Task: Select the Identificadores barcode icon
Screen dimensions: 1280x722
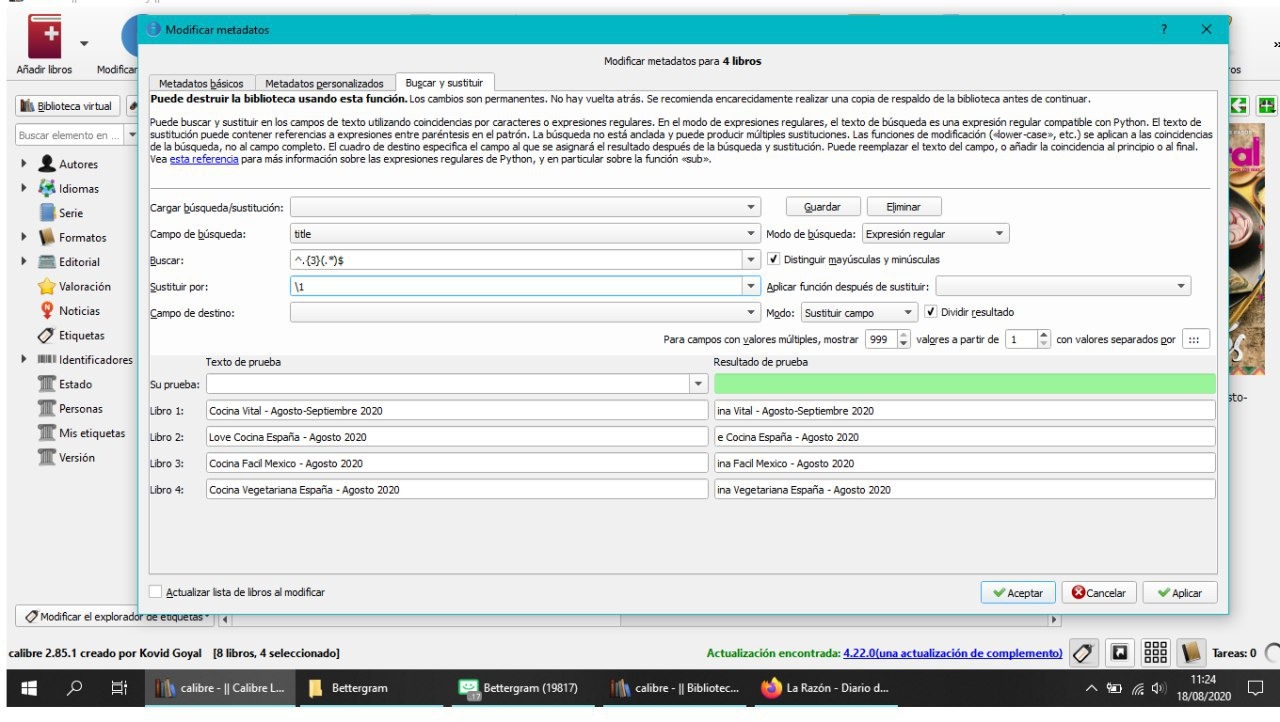Action: [x=47, y=359]
